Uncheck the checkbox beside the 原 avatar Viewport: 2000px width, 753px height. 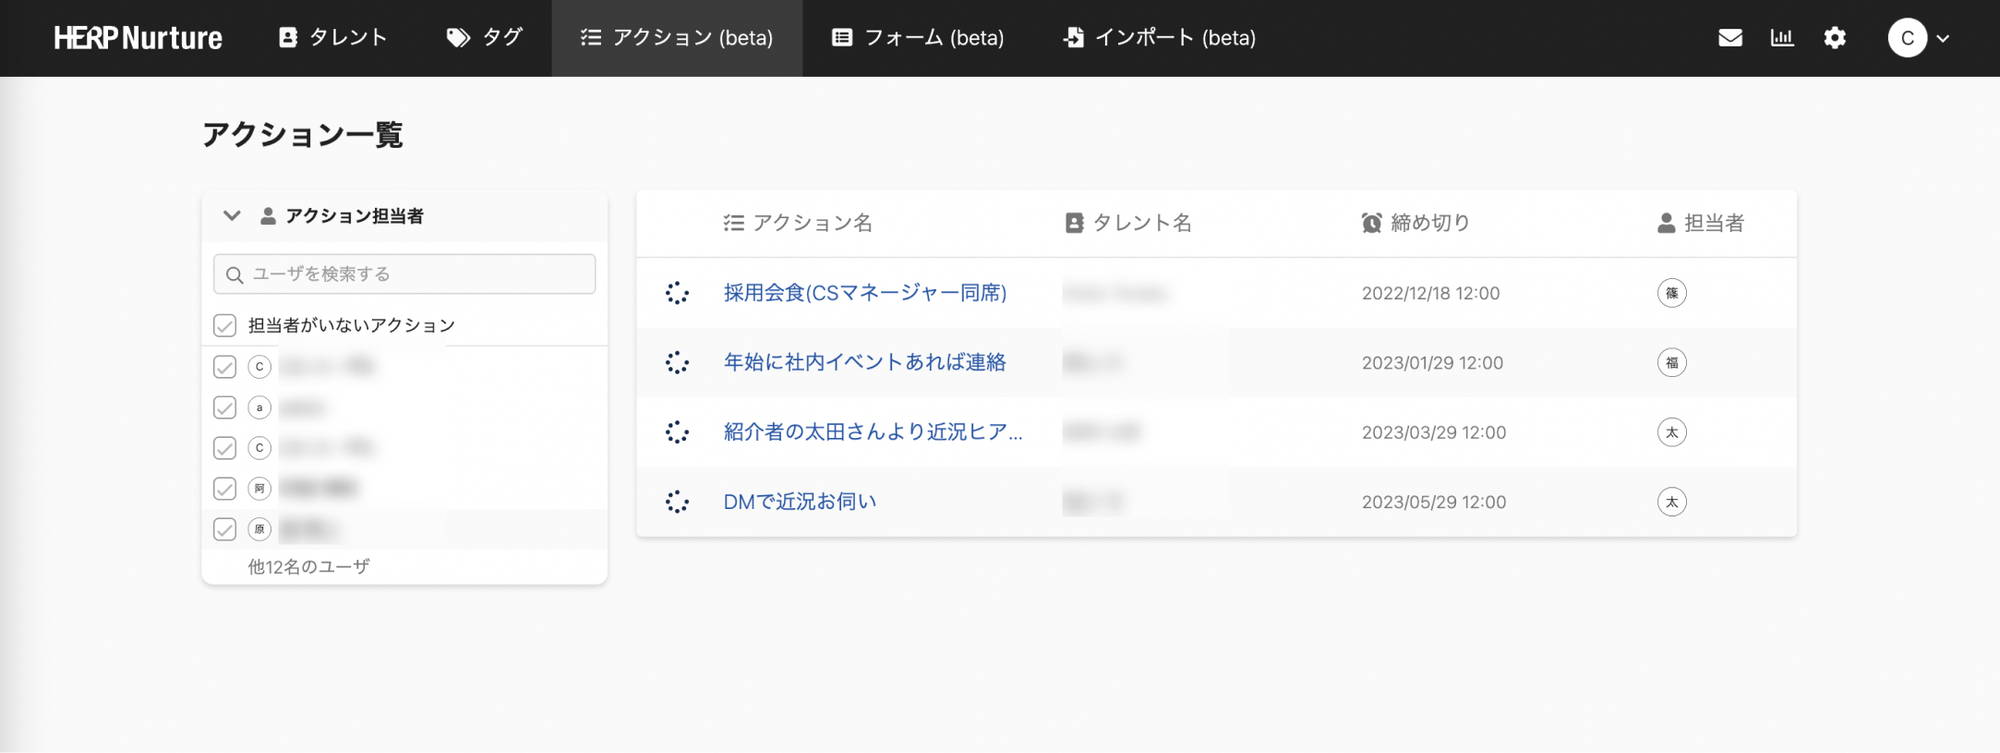pos(225,530)
